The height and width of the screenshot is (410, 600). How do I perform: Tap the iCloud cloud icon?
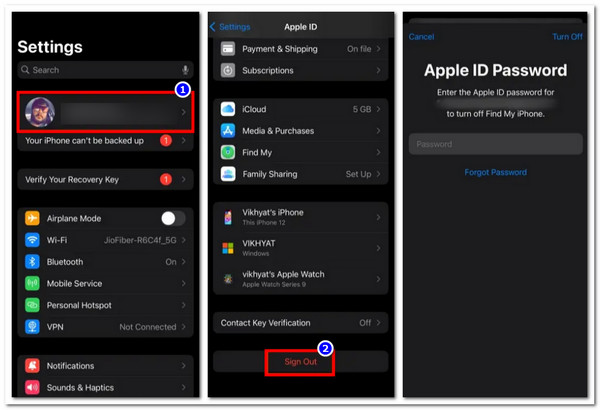click(228, 109)
